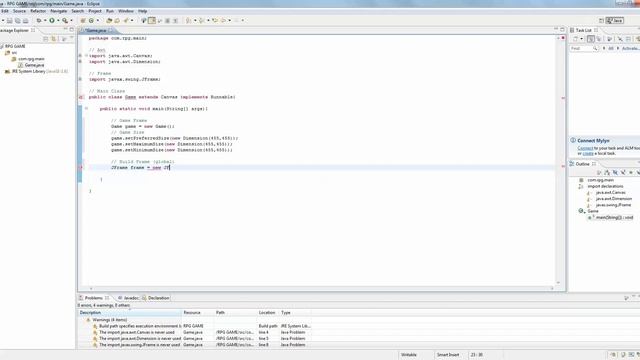Switch to the Declaration tab
Screen dimensions: 640x360
pyautogui.click(x=156, y=298)
